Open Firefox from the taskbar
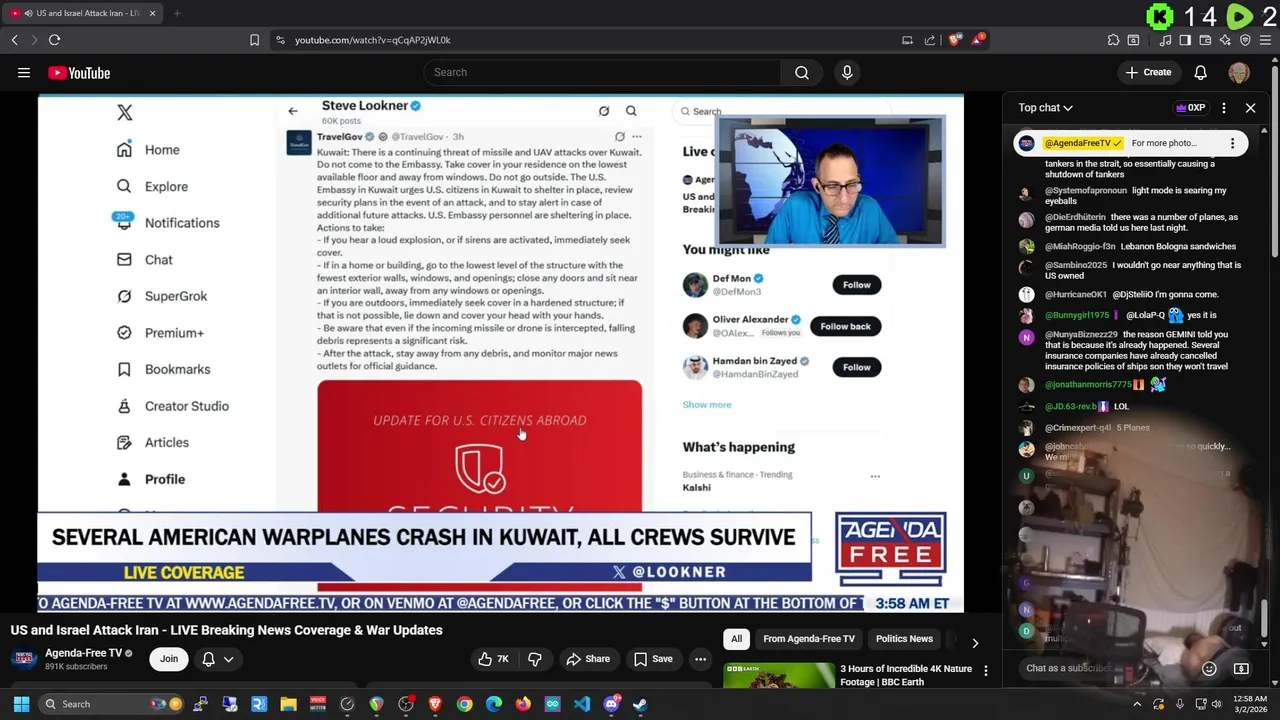This screenshot has width=1280, height=720. [x=523, y=704]
